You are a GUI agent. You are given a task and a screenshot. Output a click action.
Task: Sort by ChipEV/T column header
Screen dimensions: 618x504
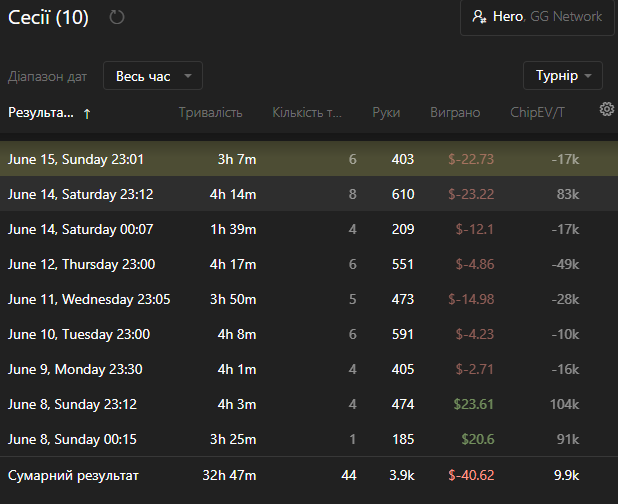537,113
